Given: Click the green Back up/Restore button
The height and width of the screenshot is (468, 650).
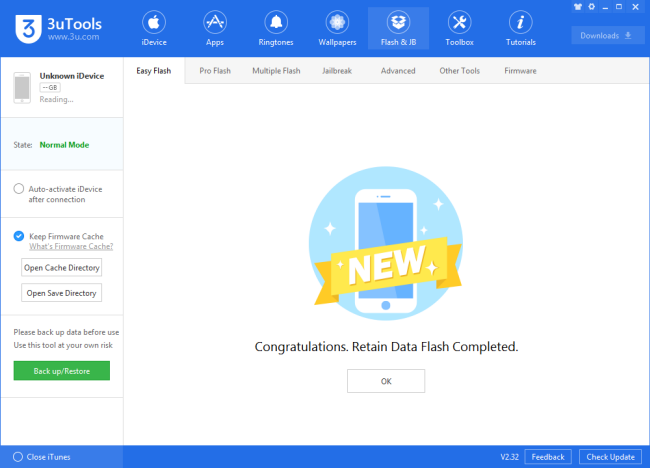Looking at the screenshot, I should click(61, 371).
